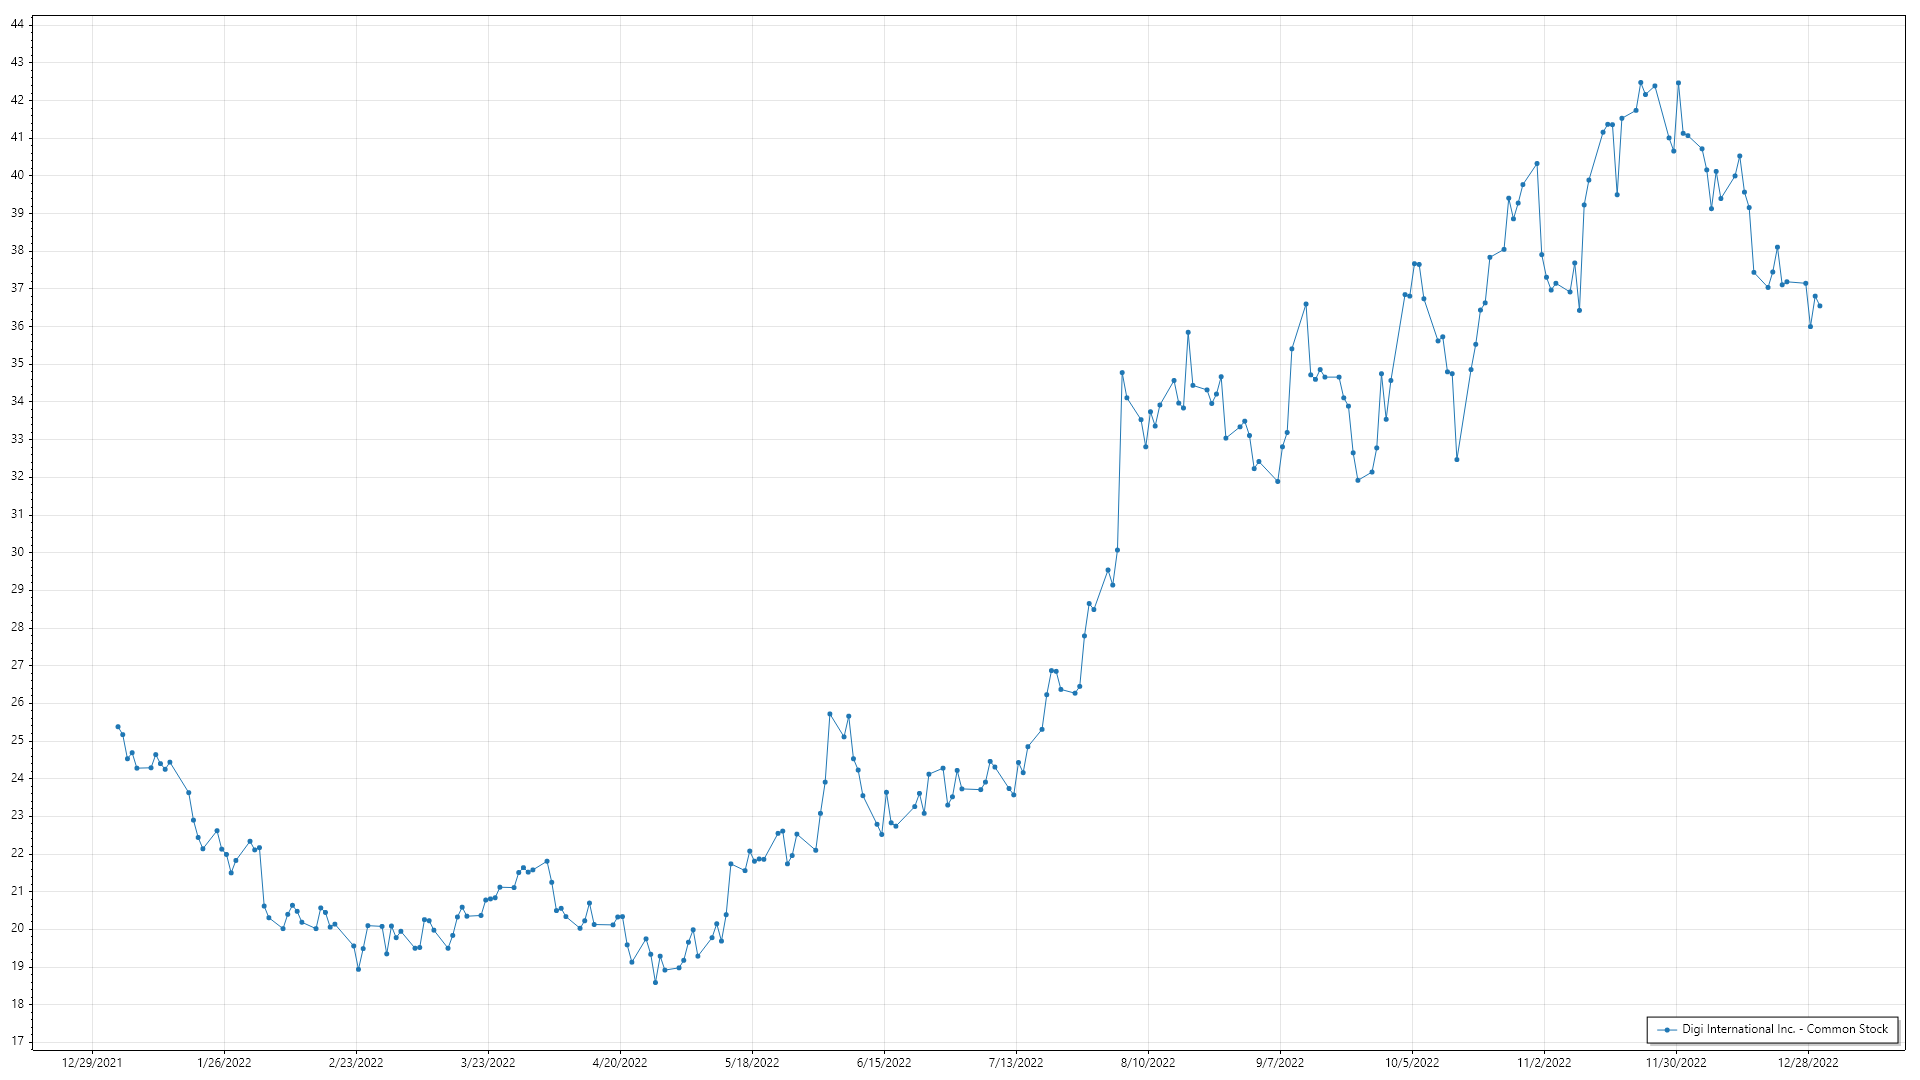The image size is (1920, 1080).
Task: Click the Digi International Inc. legend label
Action: pos(1784,1029)
